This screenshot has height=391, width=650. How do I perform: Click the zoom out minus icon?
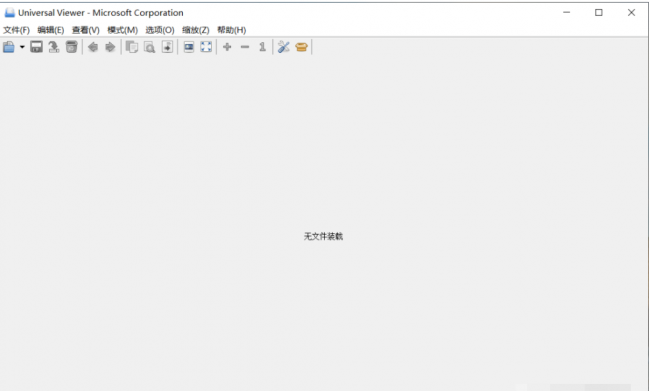tap(245, 47)
